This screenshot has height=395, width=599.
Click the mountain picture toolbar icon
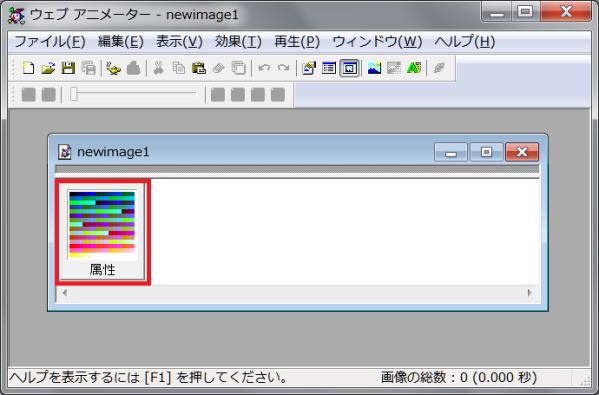click(374, 68)
